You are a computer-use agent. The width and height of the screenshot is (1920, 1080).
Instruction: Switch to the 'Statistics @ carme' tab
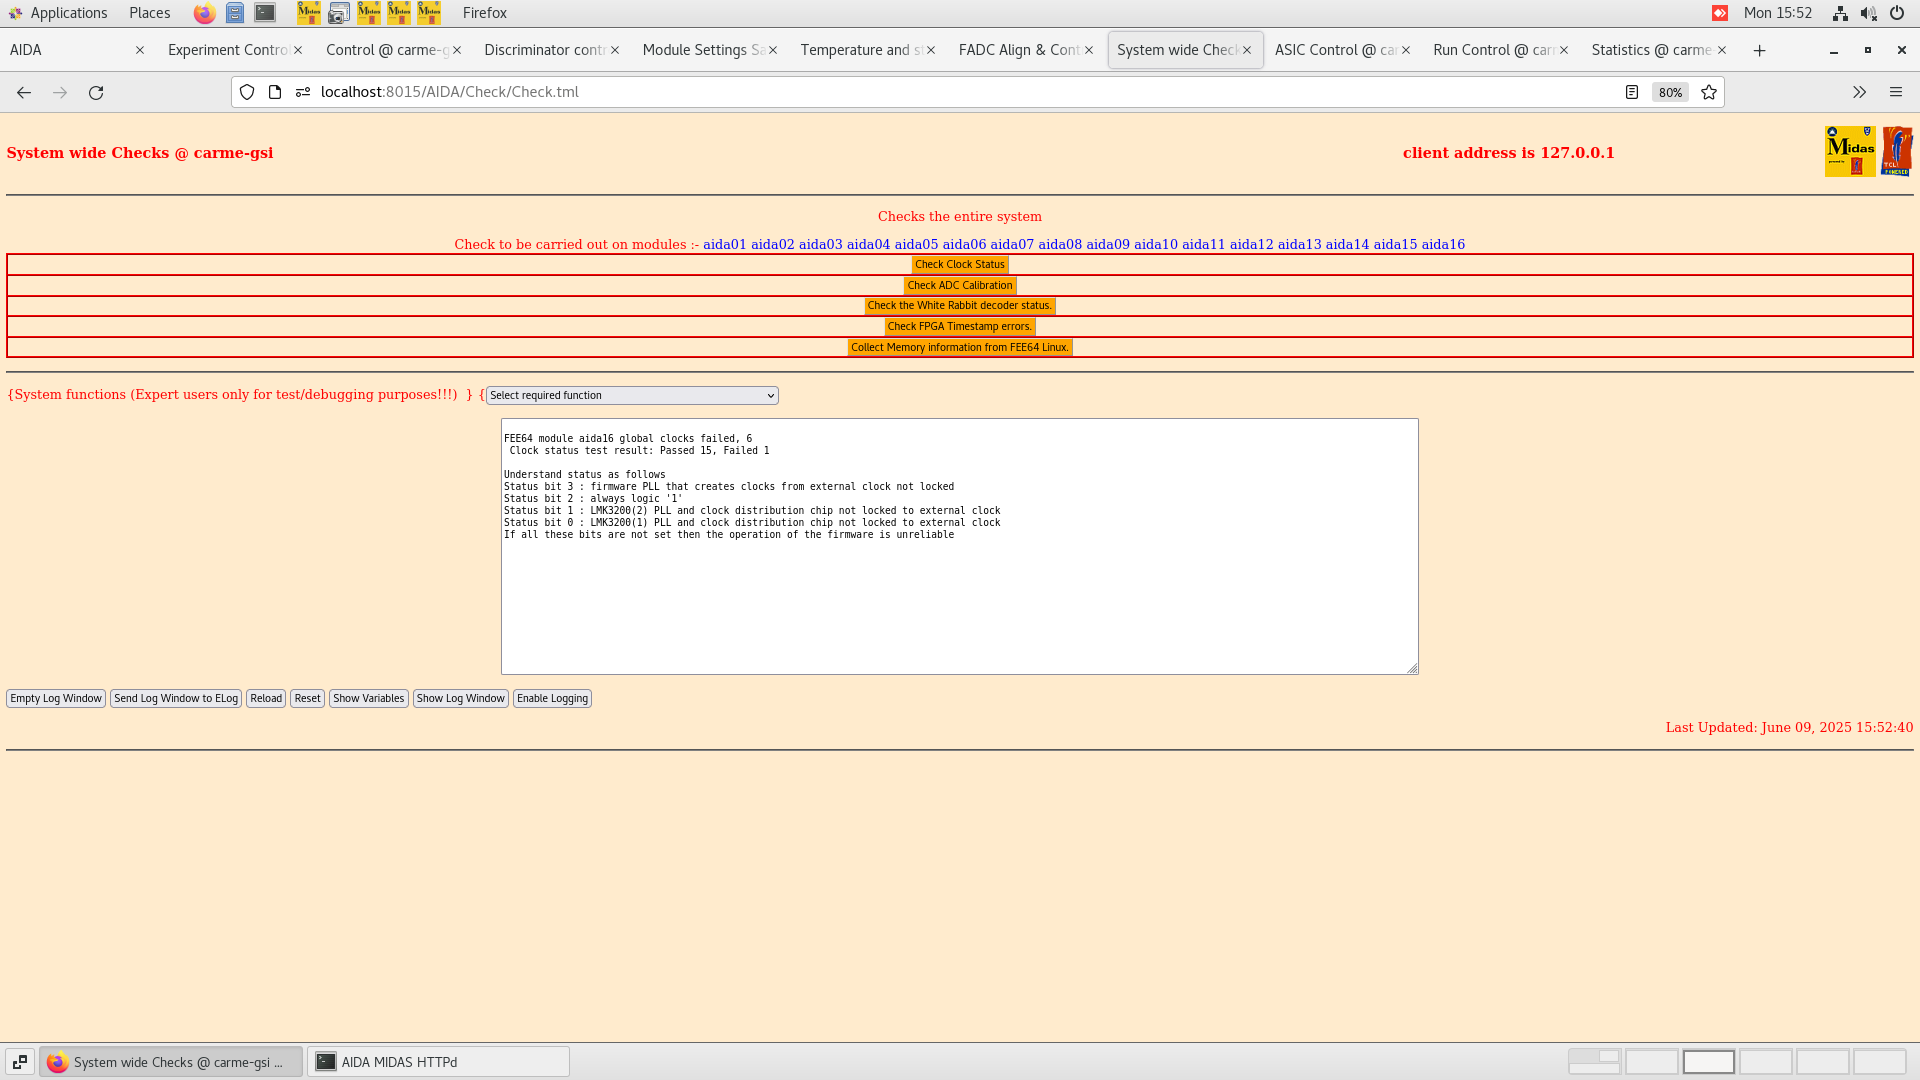[1650, 49]
